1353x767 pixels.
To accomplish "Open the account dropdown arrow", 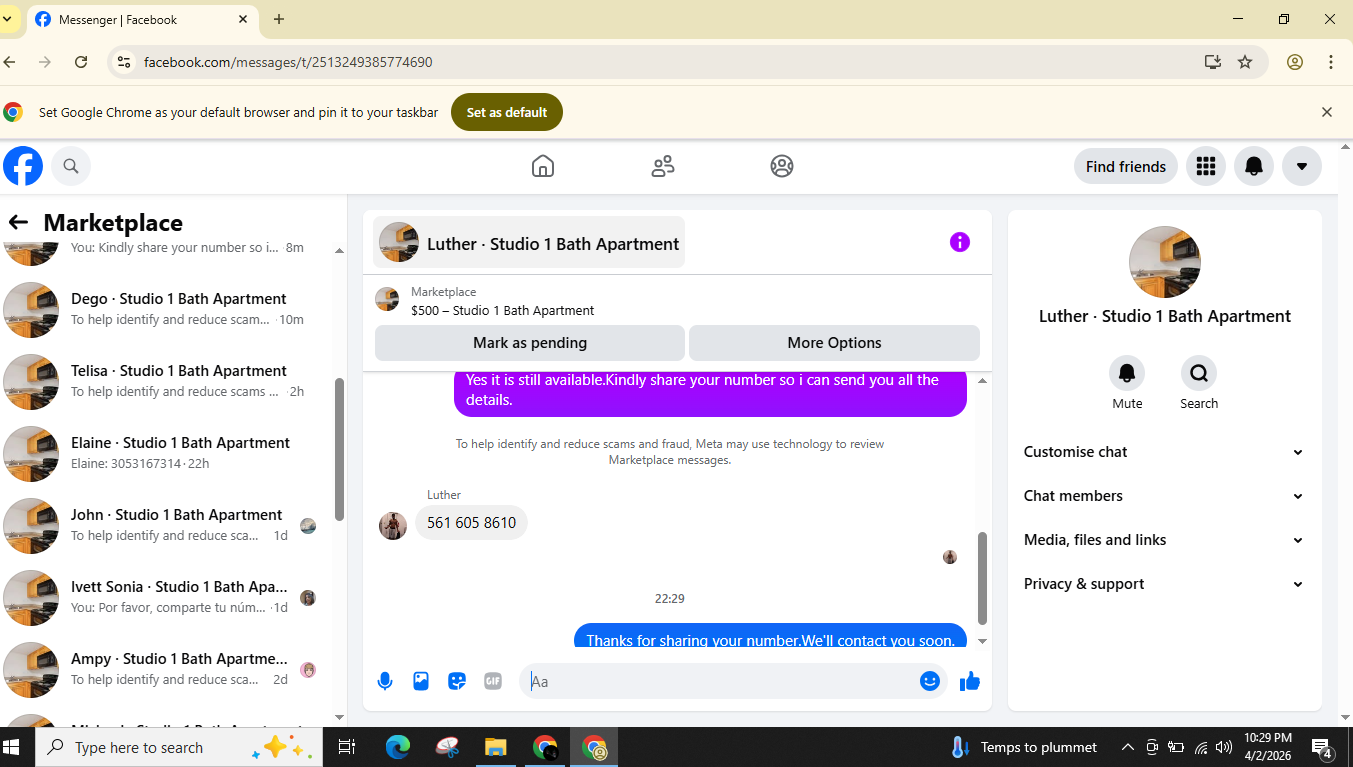I will (1302, 166).
